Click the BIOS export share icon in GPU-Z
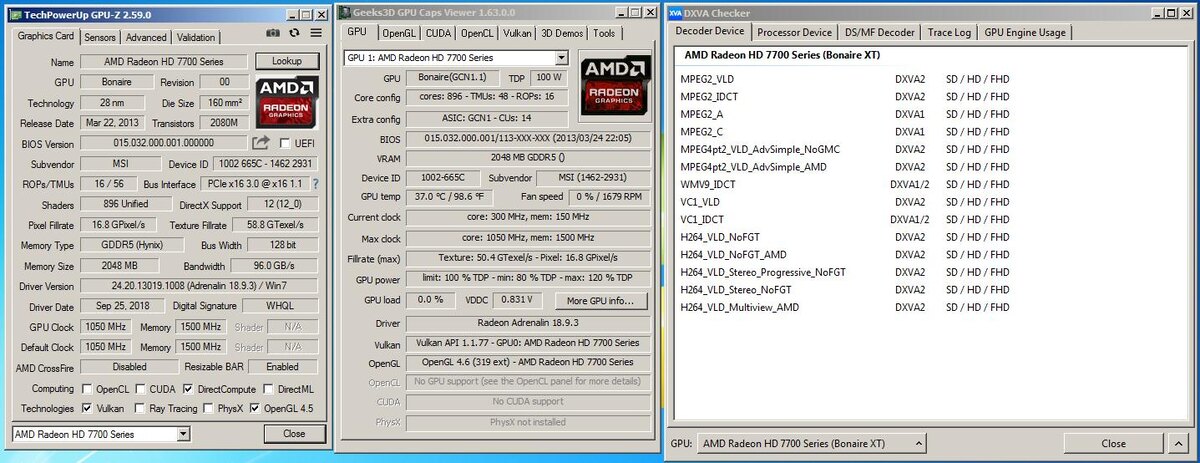Image resolution: width=1200 pixels, height=463 pixels. point(261,143)
